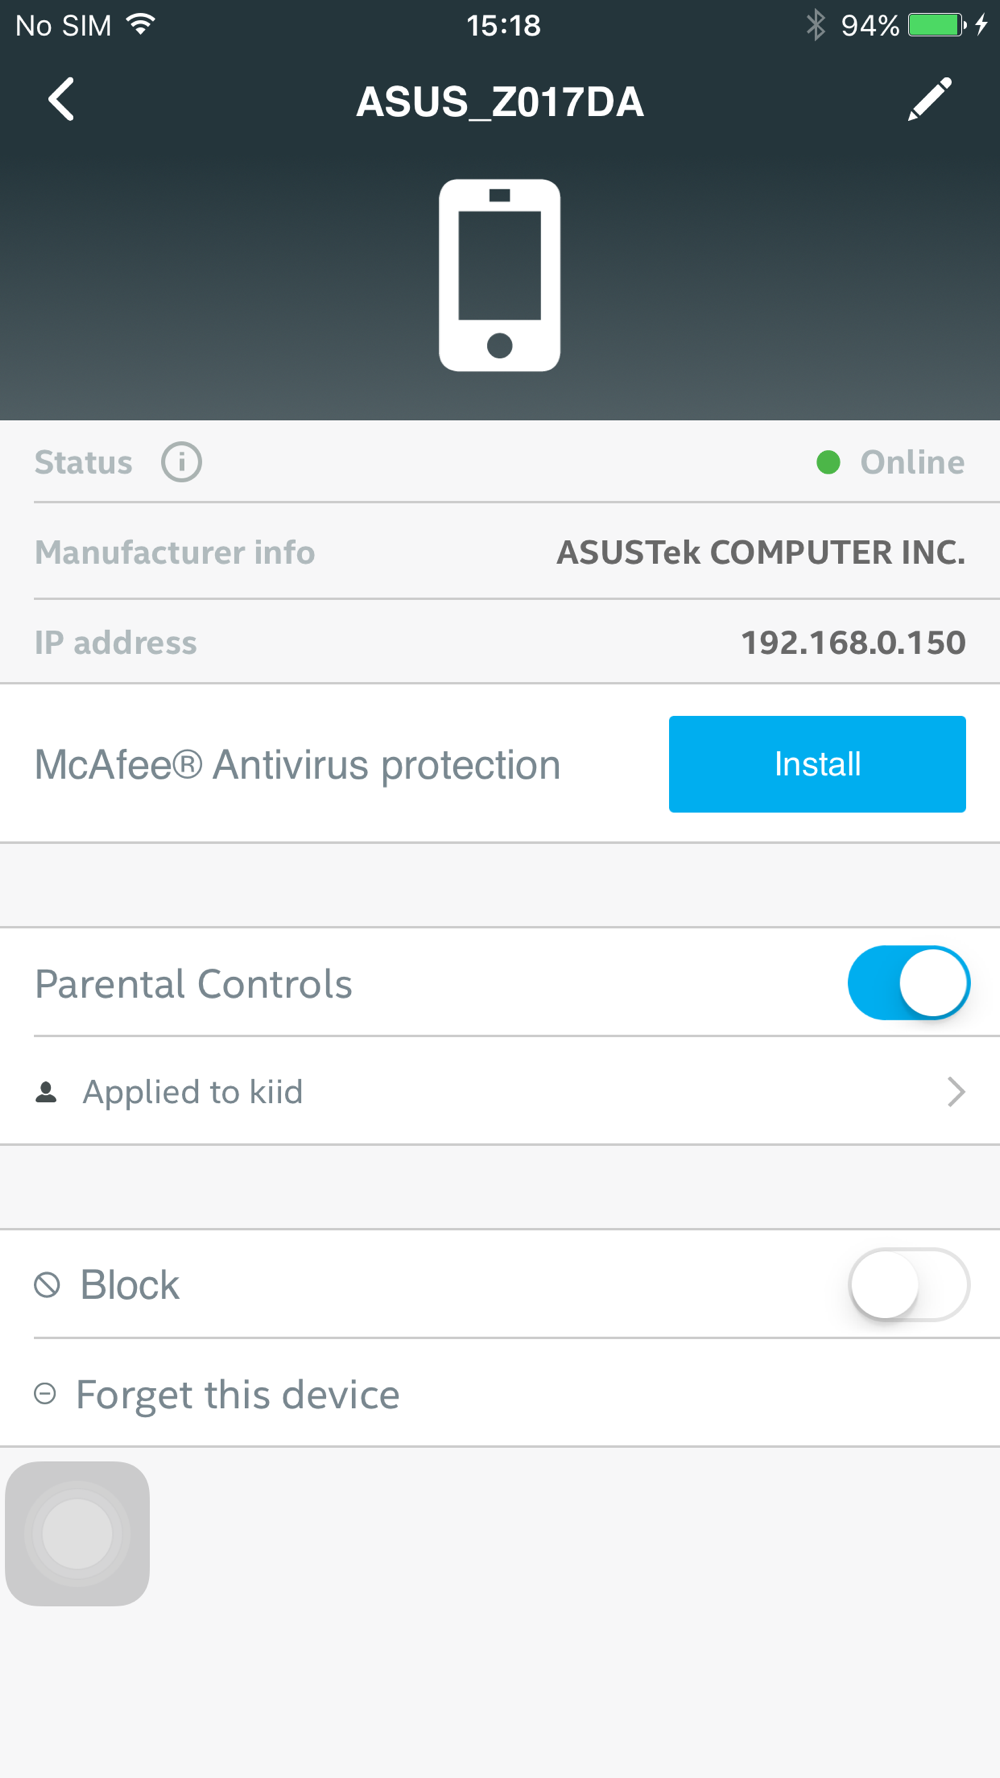Tap the person icon beside Applied to kiid
Image resolution: width=1000 pixels, height=1778 pixels.
coord(46,1092)
